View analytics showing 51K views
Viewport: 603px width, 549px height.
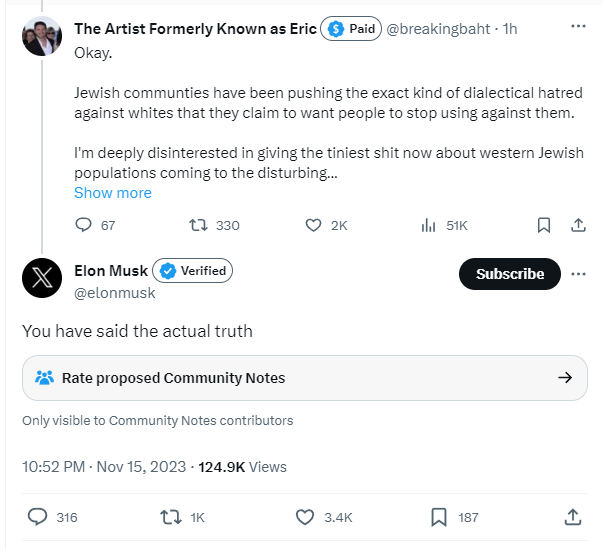point(428,225)
